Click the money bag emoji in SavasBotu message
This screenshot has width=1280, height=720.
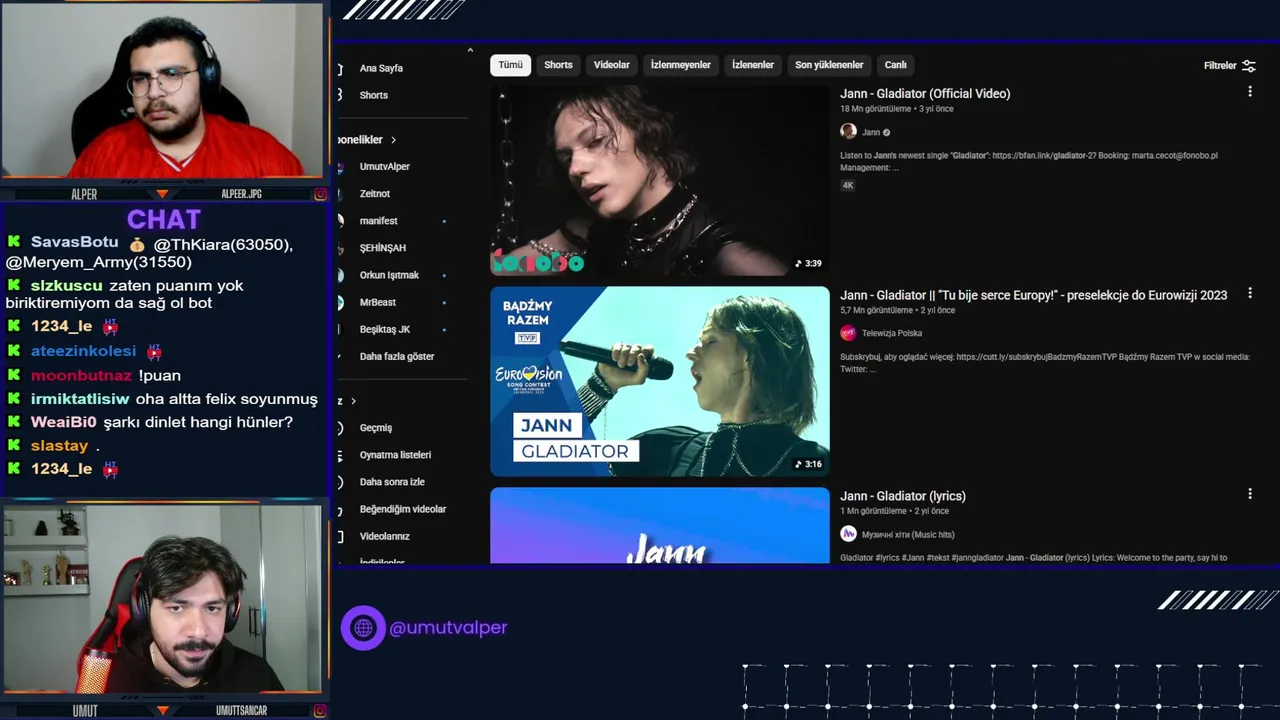coord(137,244)
